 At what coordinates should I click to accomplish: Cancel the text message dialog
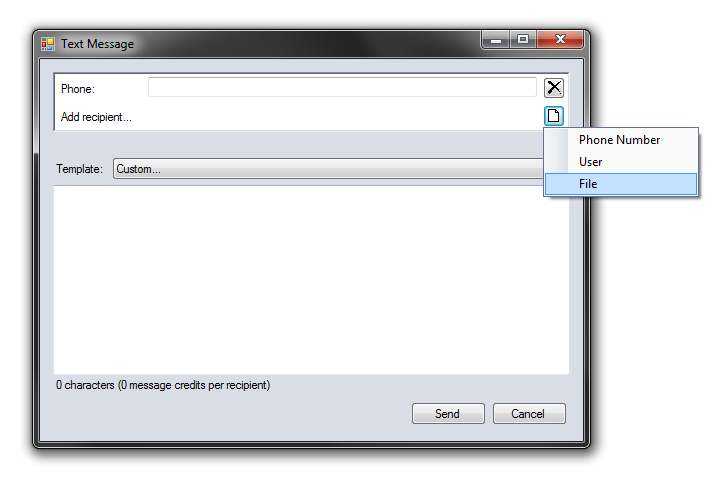coord(529,413)
